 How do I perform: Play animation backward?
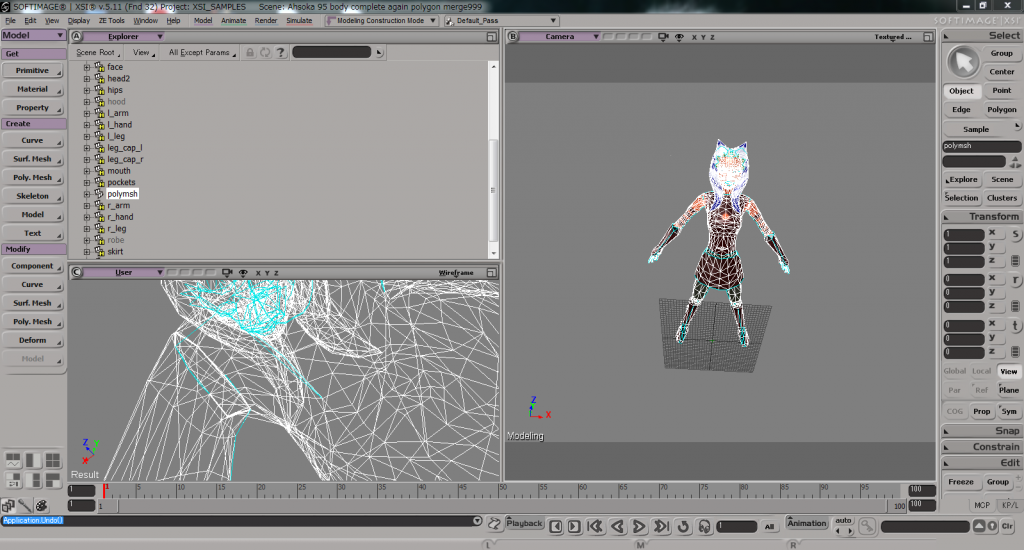[617, 526]
